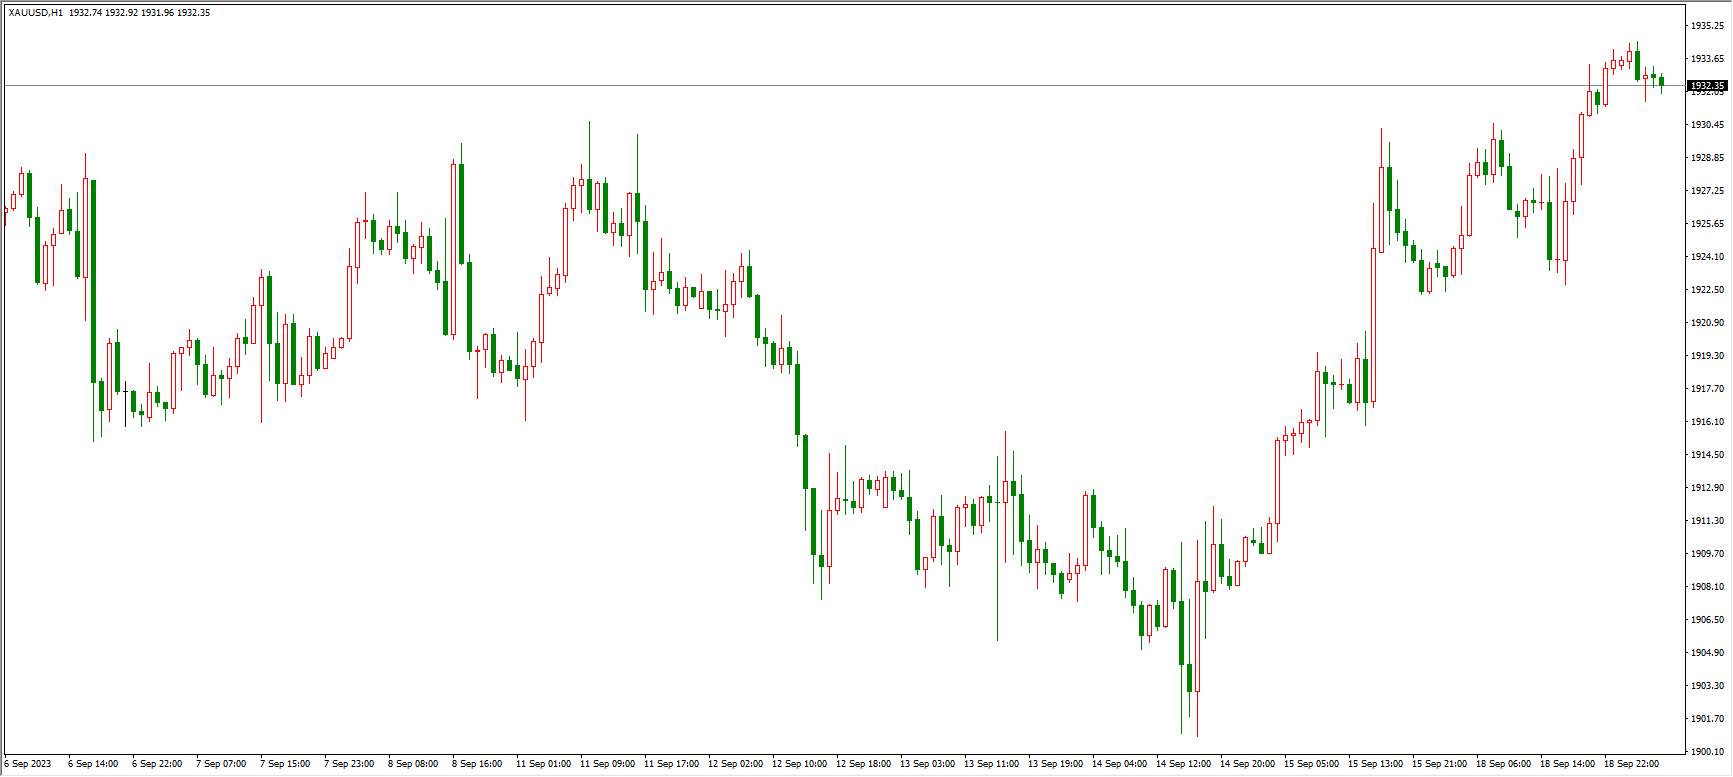Select the 7 Sep 07:00 time label
This screenshot has width=1733, height=777.
point(221,764)
